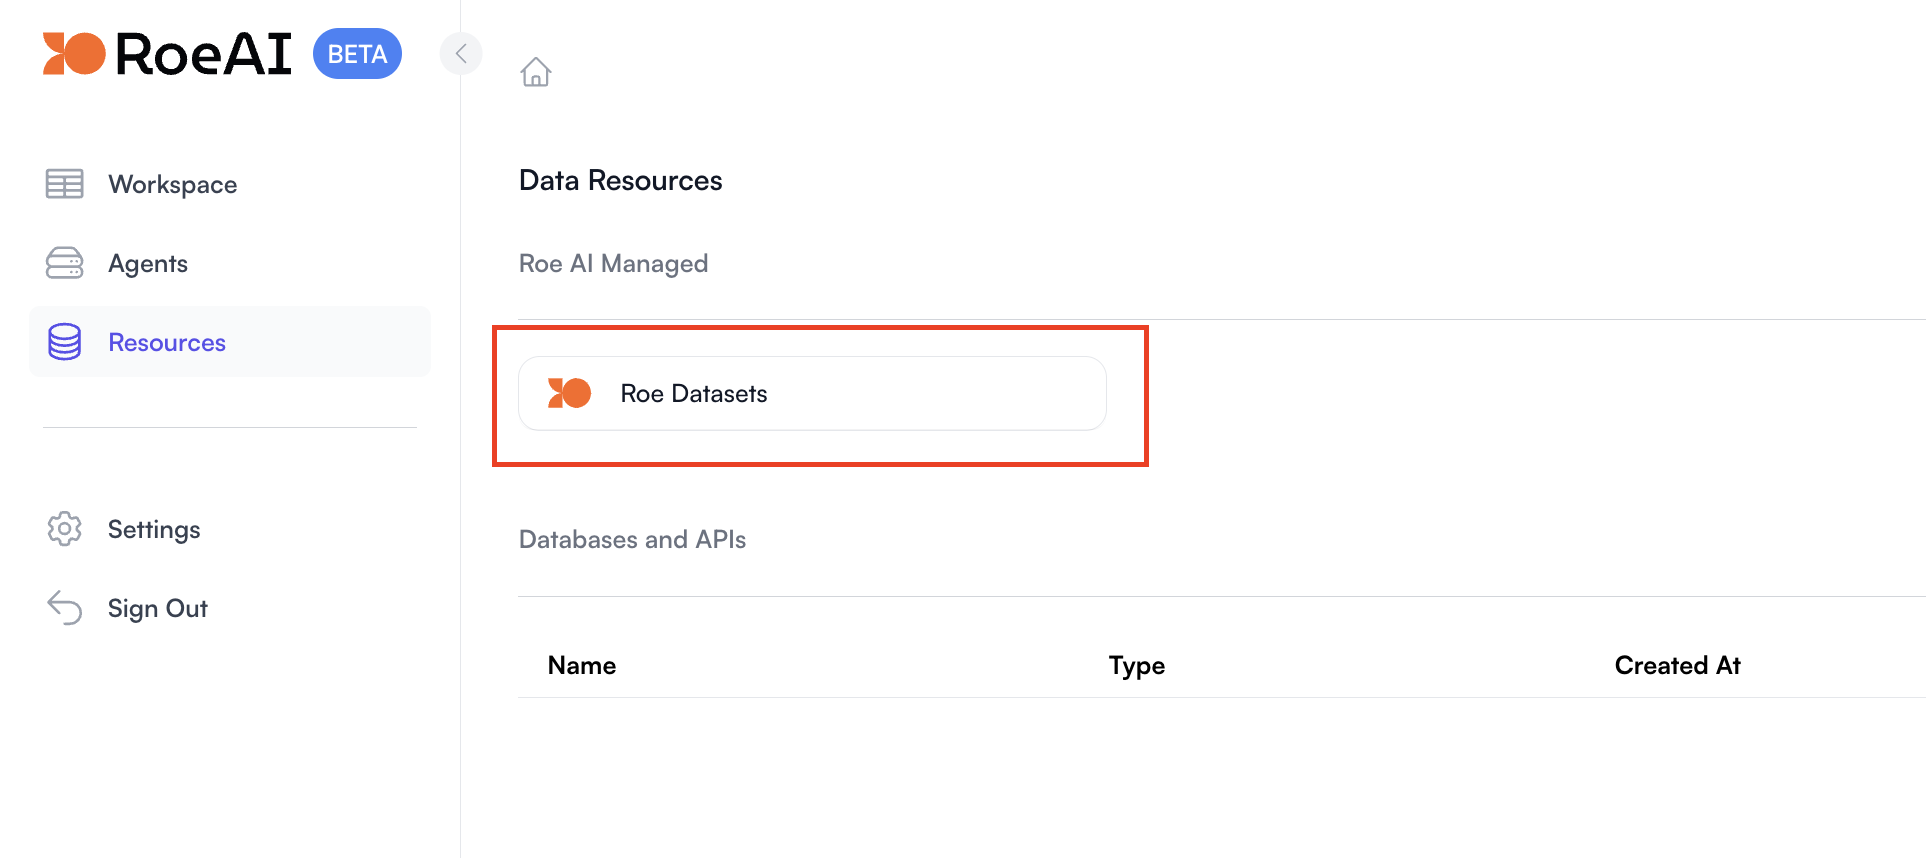Select the Resources menu item

tap(230, 342)
